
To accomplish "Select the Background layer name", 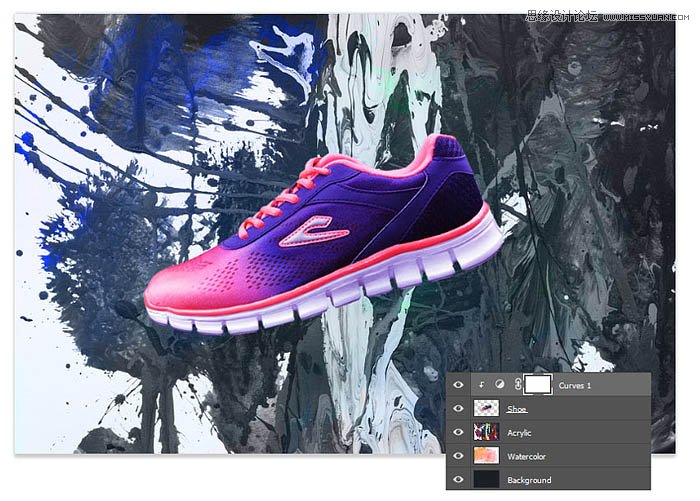I will [x=528, y=480].
